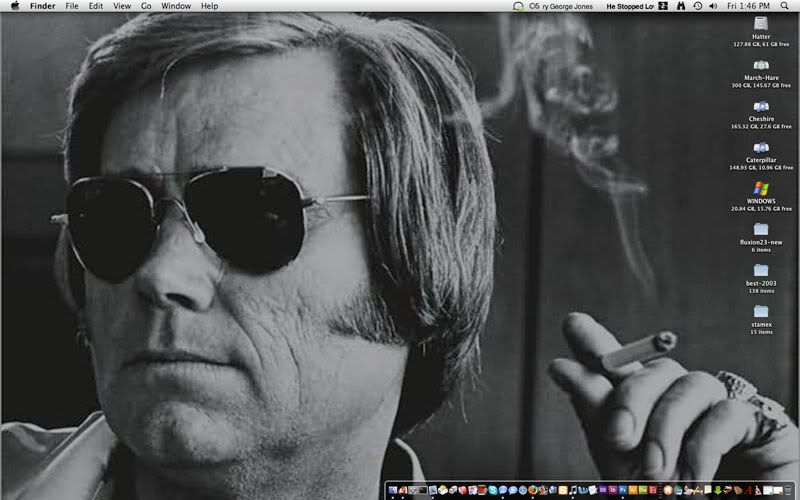Click the Spotlight magnifying glass icon

(784, 6)
